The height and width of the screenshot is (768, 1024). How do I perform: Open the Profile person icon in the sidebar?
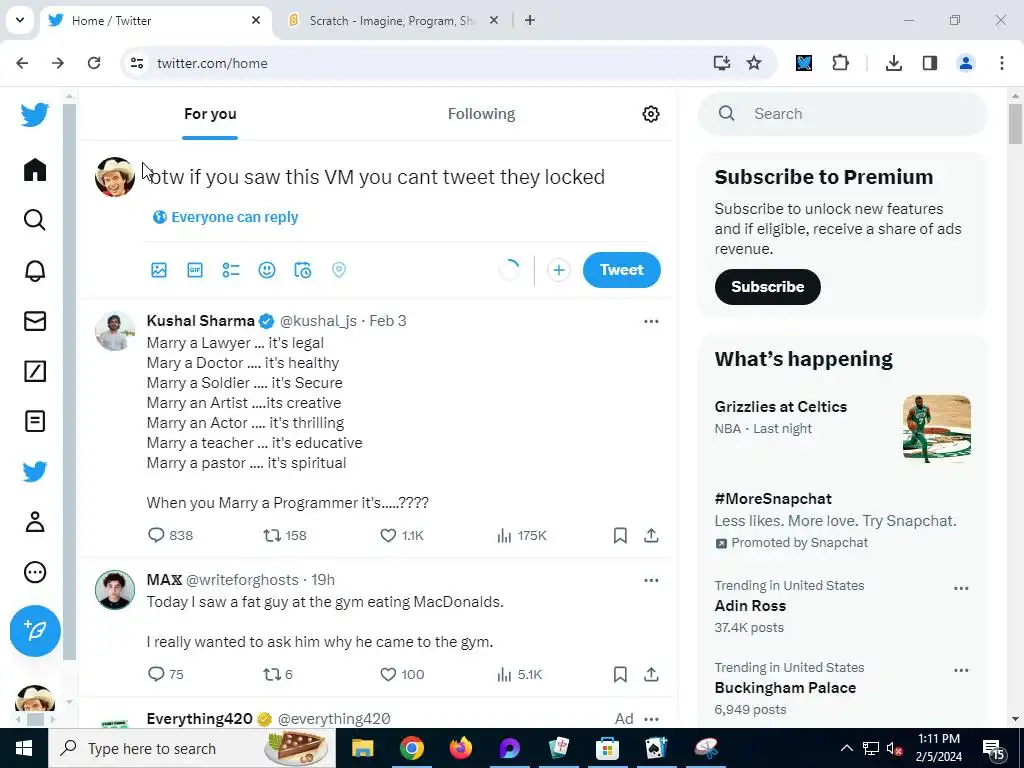tap(35, 522)
